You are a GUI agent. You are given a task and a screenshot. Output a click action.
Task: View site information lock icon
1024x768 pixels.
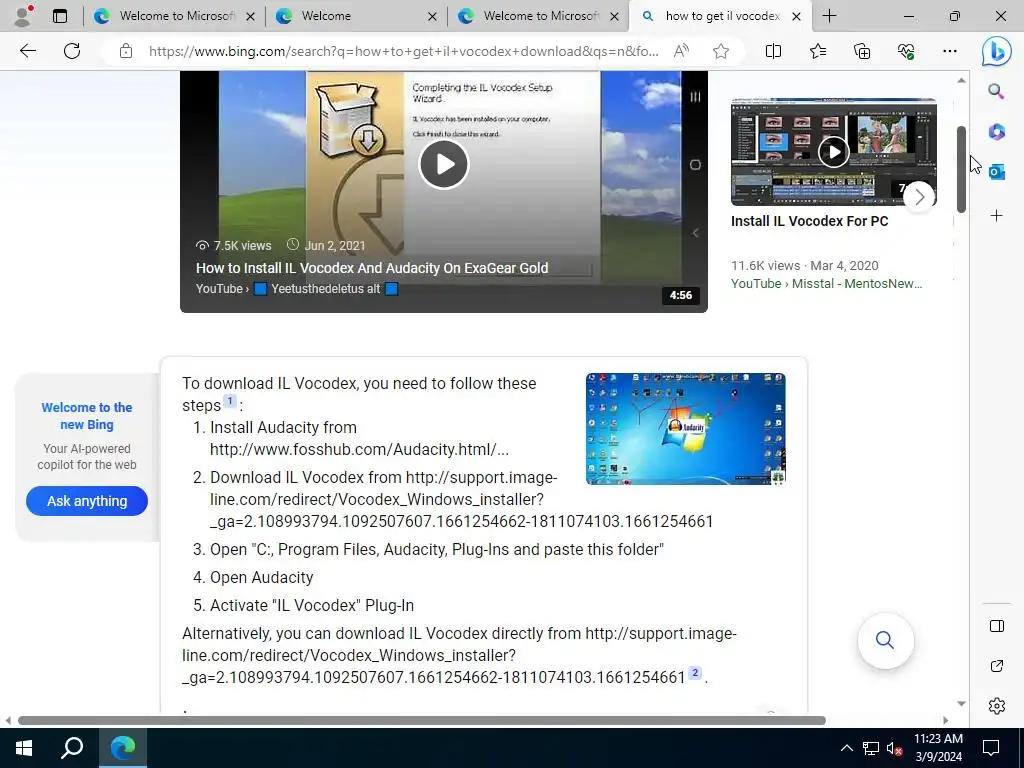(126, 51)
